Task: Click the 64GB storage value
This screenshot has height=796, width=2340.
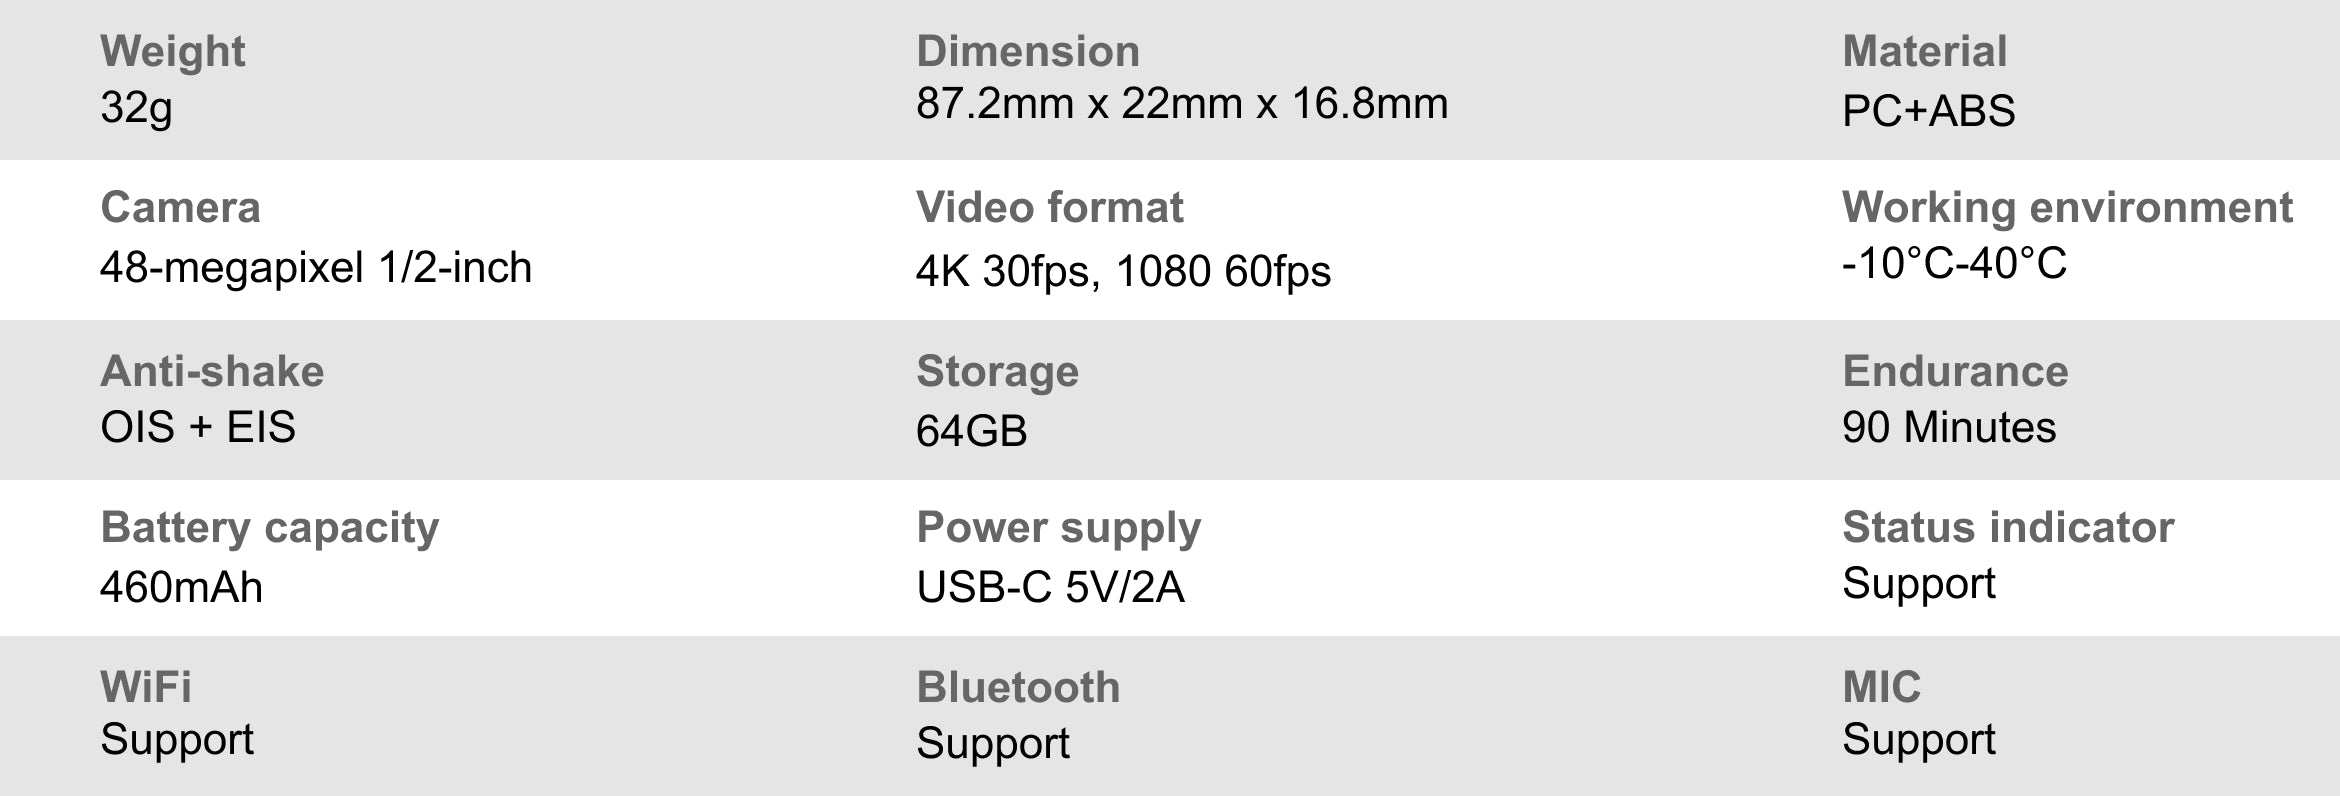Action: coord(971,431)
